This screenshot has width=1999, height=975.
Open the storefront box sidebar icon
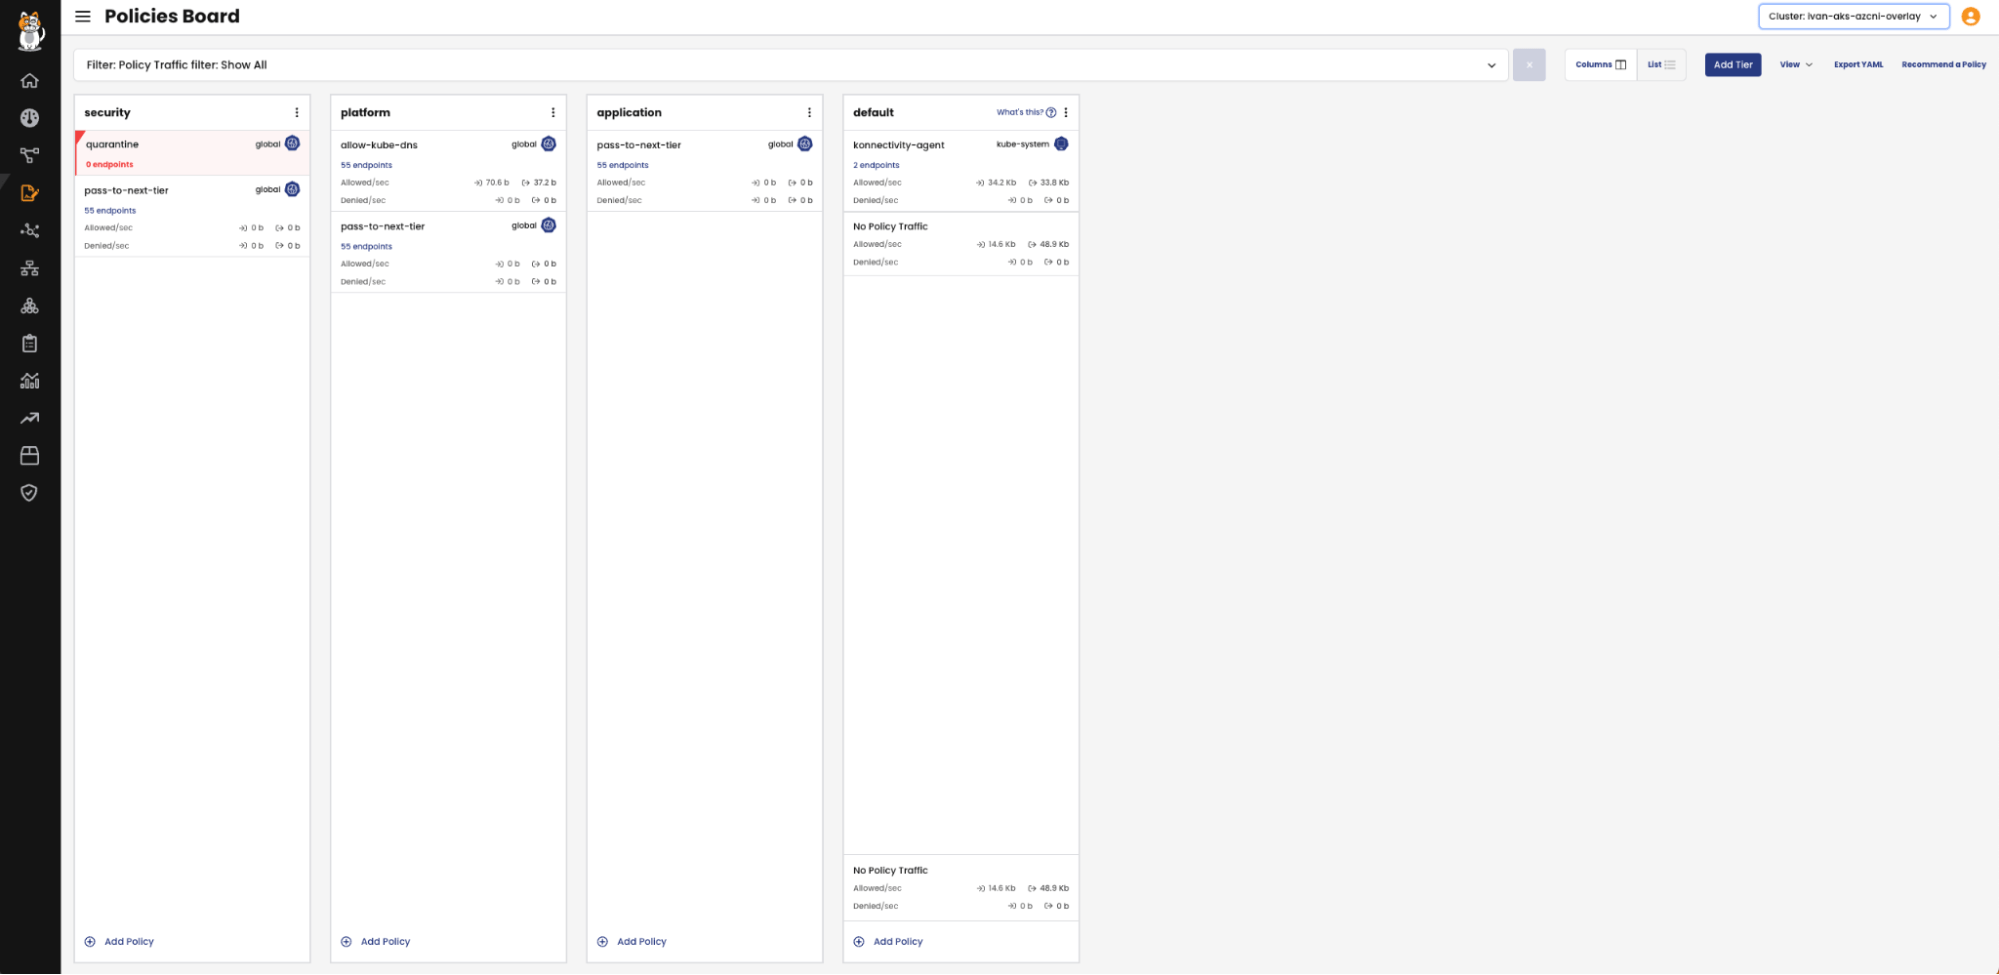tap(30, 456)
